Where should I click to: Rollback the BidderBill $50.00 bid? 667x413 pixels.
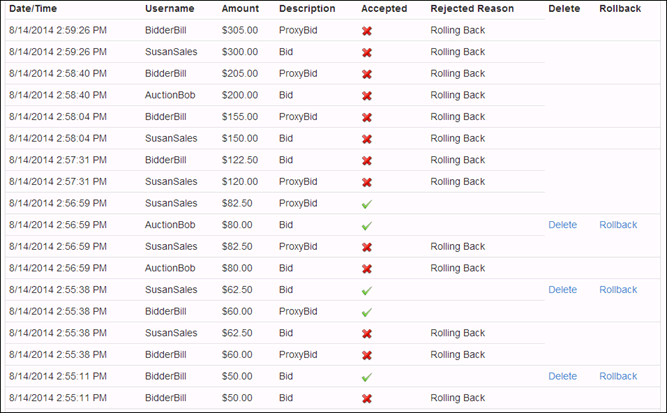pyautogui.click(x=618, y=376)
